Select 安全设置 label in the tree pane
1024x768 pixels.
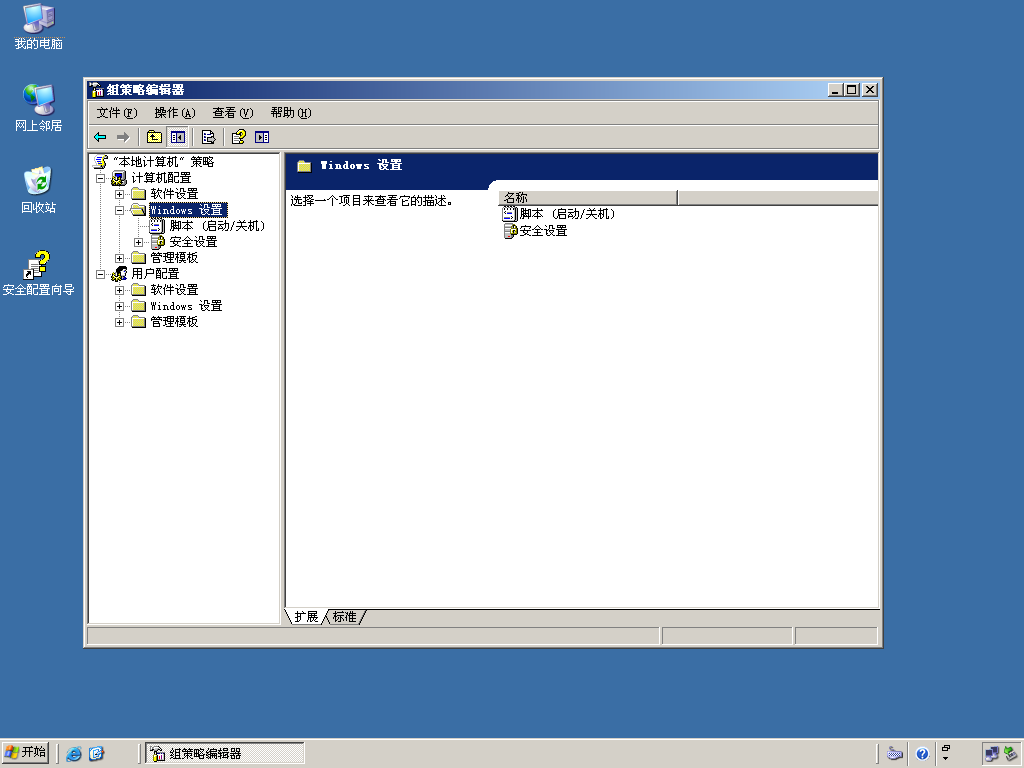point(193,242)
